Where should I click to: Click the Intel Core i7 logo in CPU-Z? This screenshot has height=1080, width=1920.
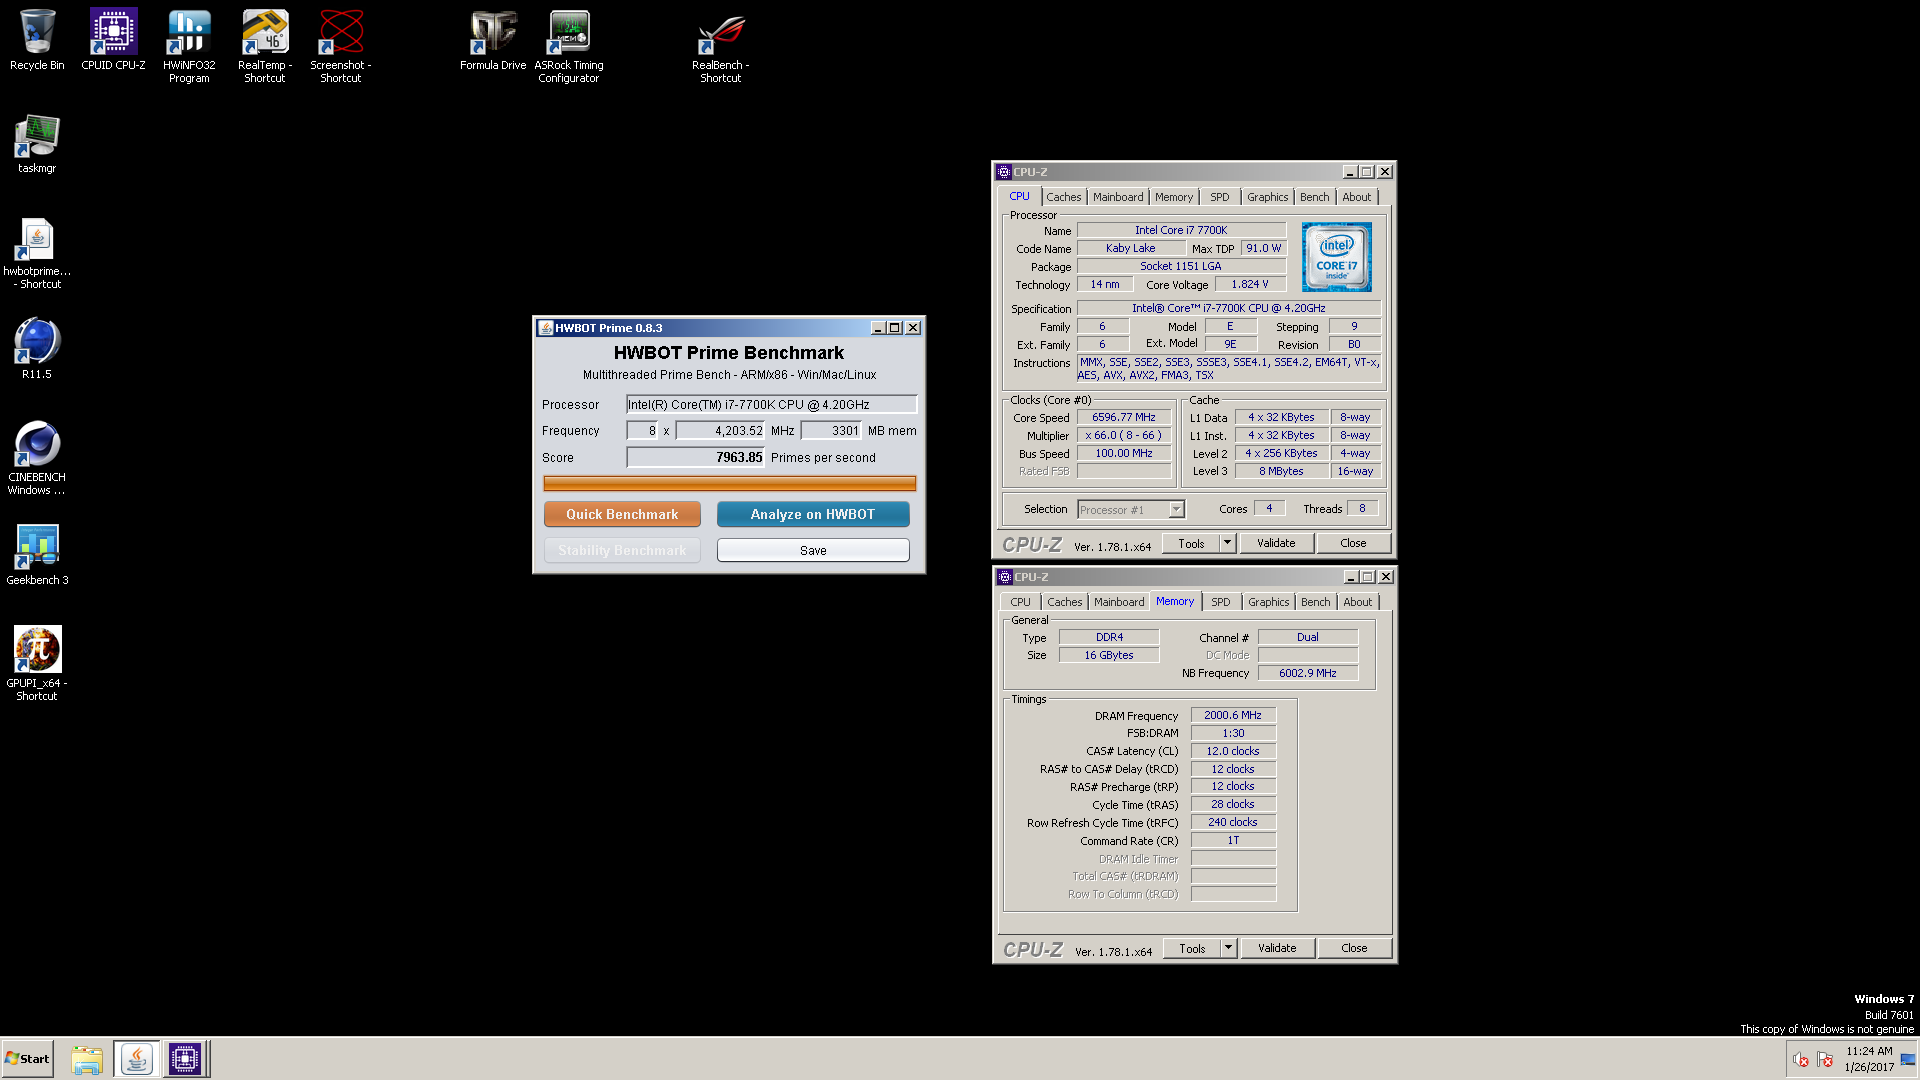(1337, 257)
